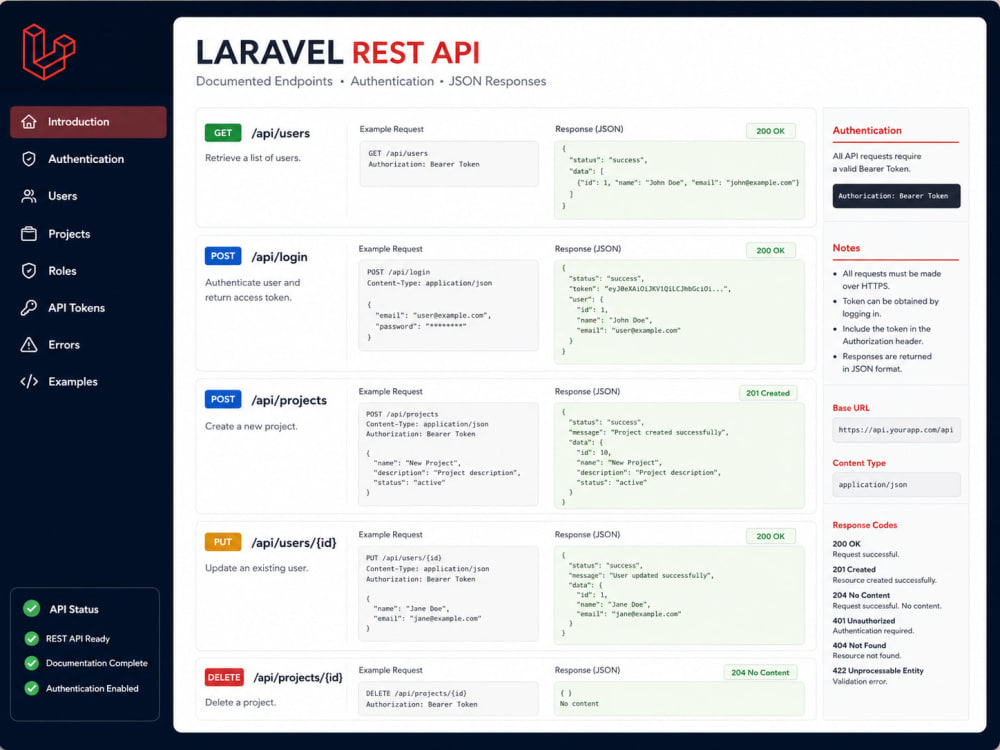Click the 'LARAVEL REST API' page title
This screenshot has height=750, width=1000.
click(x=337, y=52)
